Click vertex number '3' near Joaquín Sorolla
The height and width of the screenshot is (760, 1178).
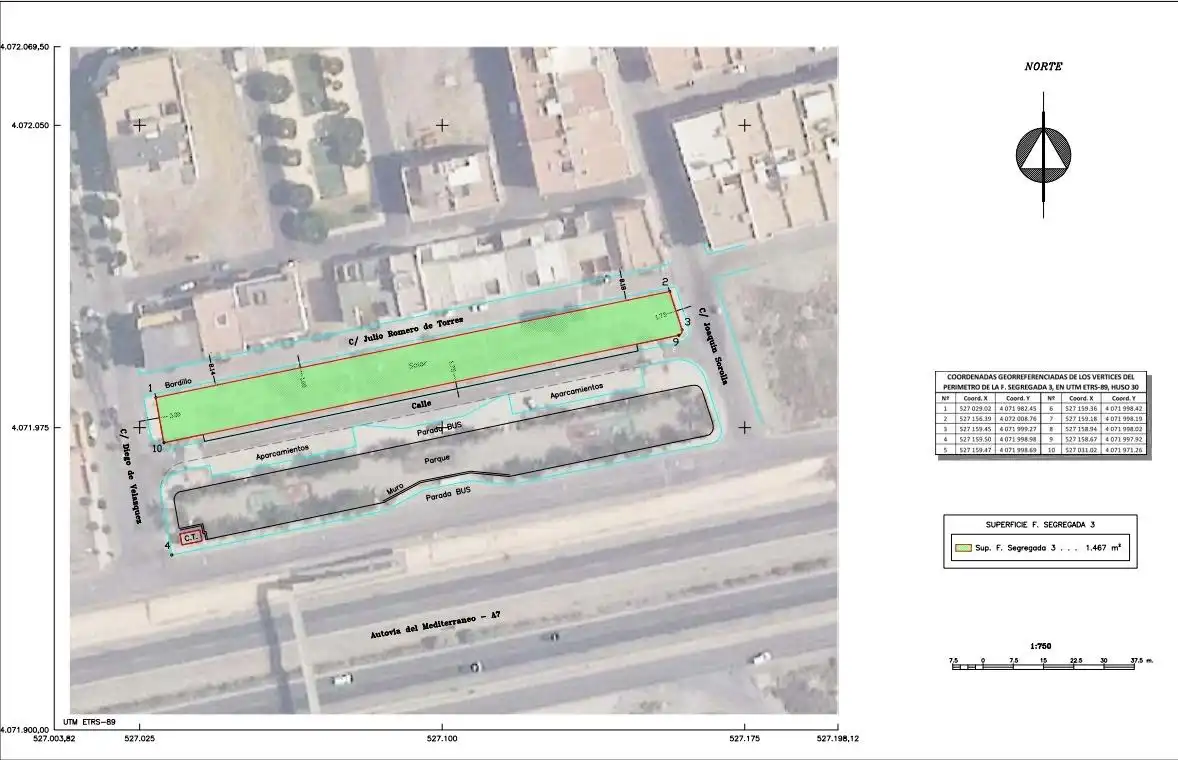tap(687, 321)
